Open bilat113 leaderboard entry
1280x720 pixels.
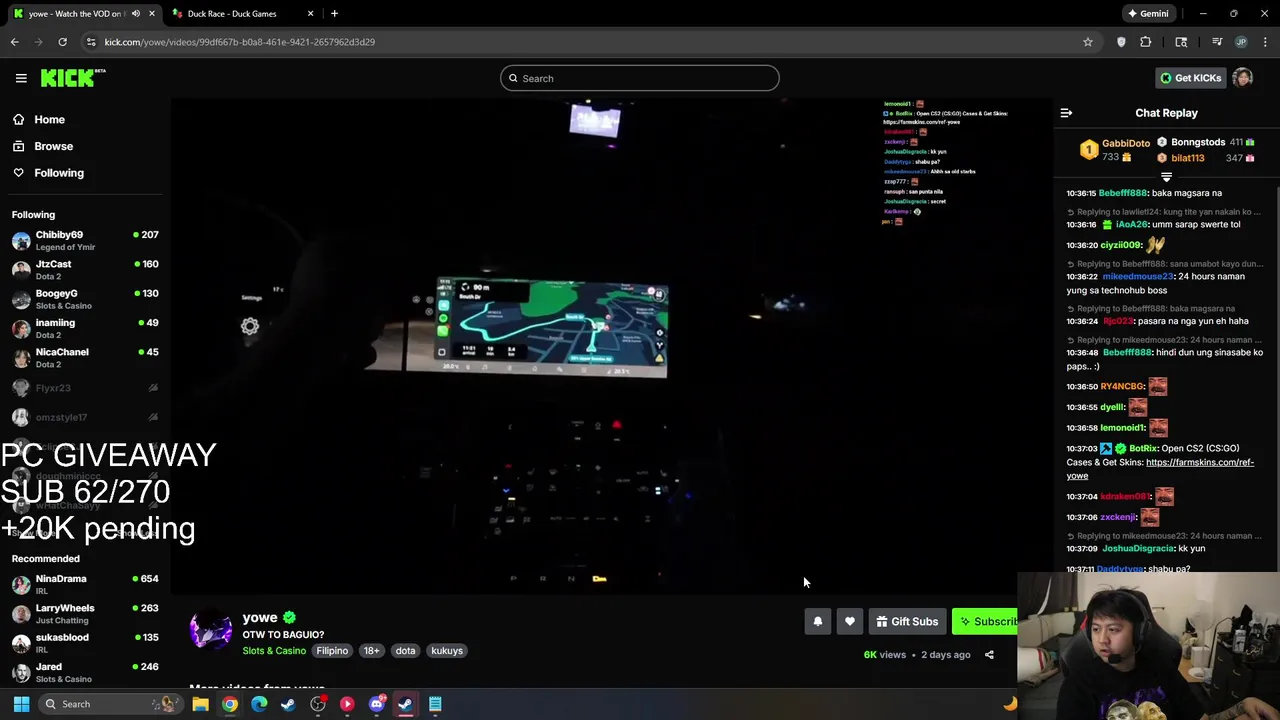(1206, 158)
